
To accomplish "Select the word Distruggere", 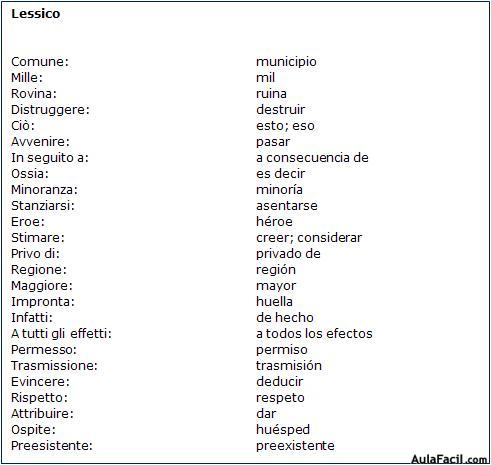I will [50, 110].
